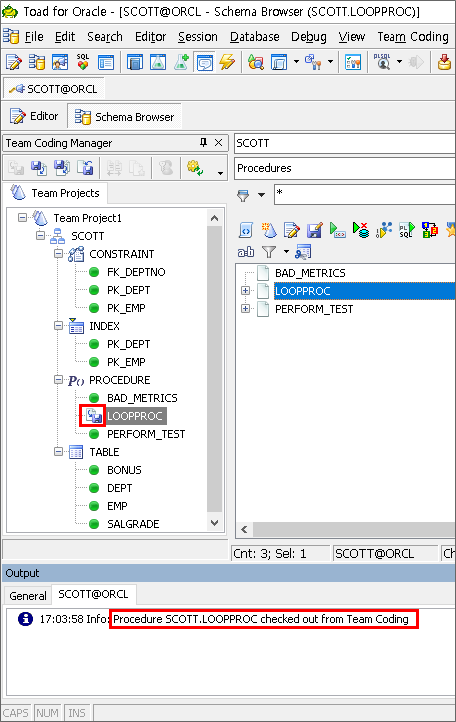Click the funnel filter icon beside search field

[243, 195]
